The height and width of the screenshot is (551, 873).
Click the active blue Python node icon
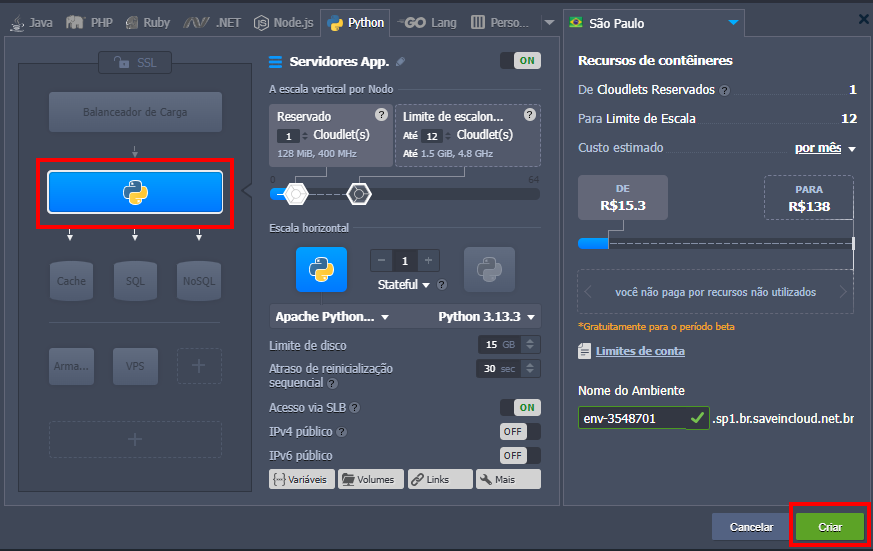(321, 269)
